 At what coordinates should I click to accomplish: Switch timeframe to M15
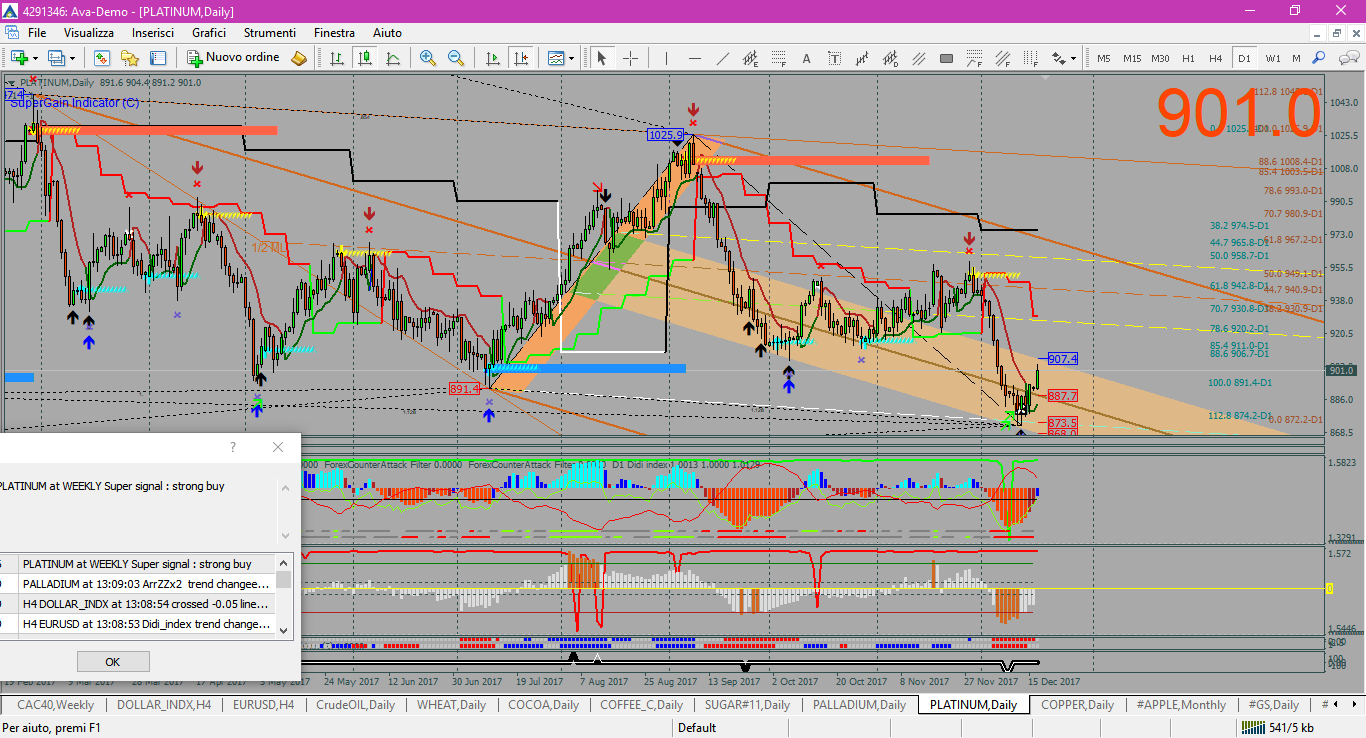tap(1132, 58)
